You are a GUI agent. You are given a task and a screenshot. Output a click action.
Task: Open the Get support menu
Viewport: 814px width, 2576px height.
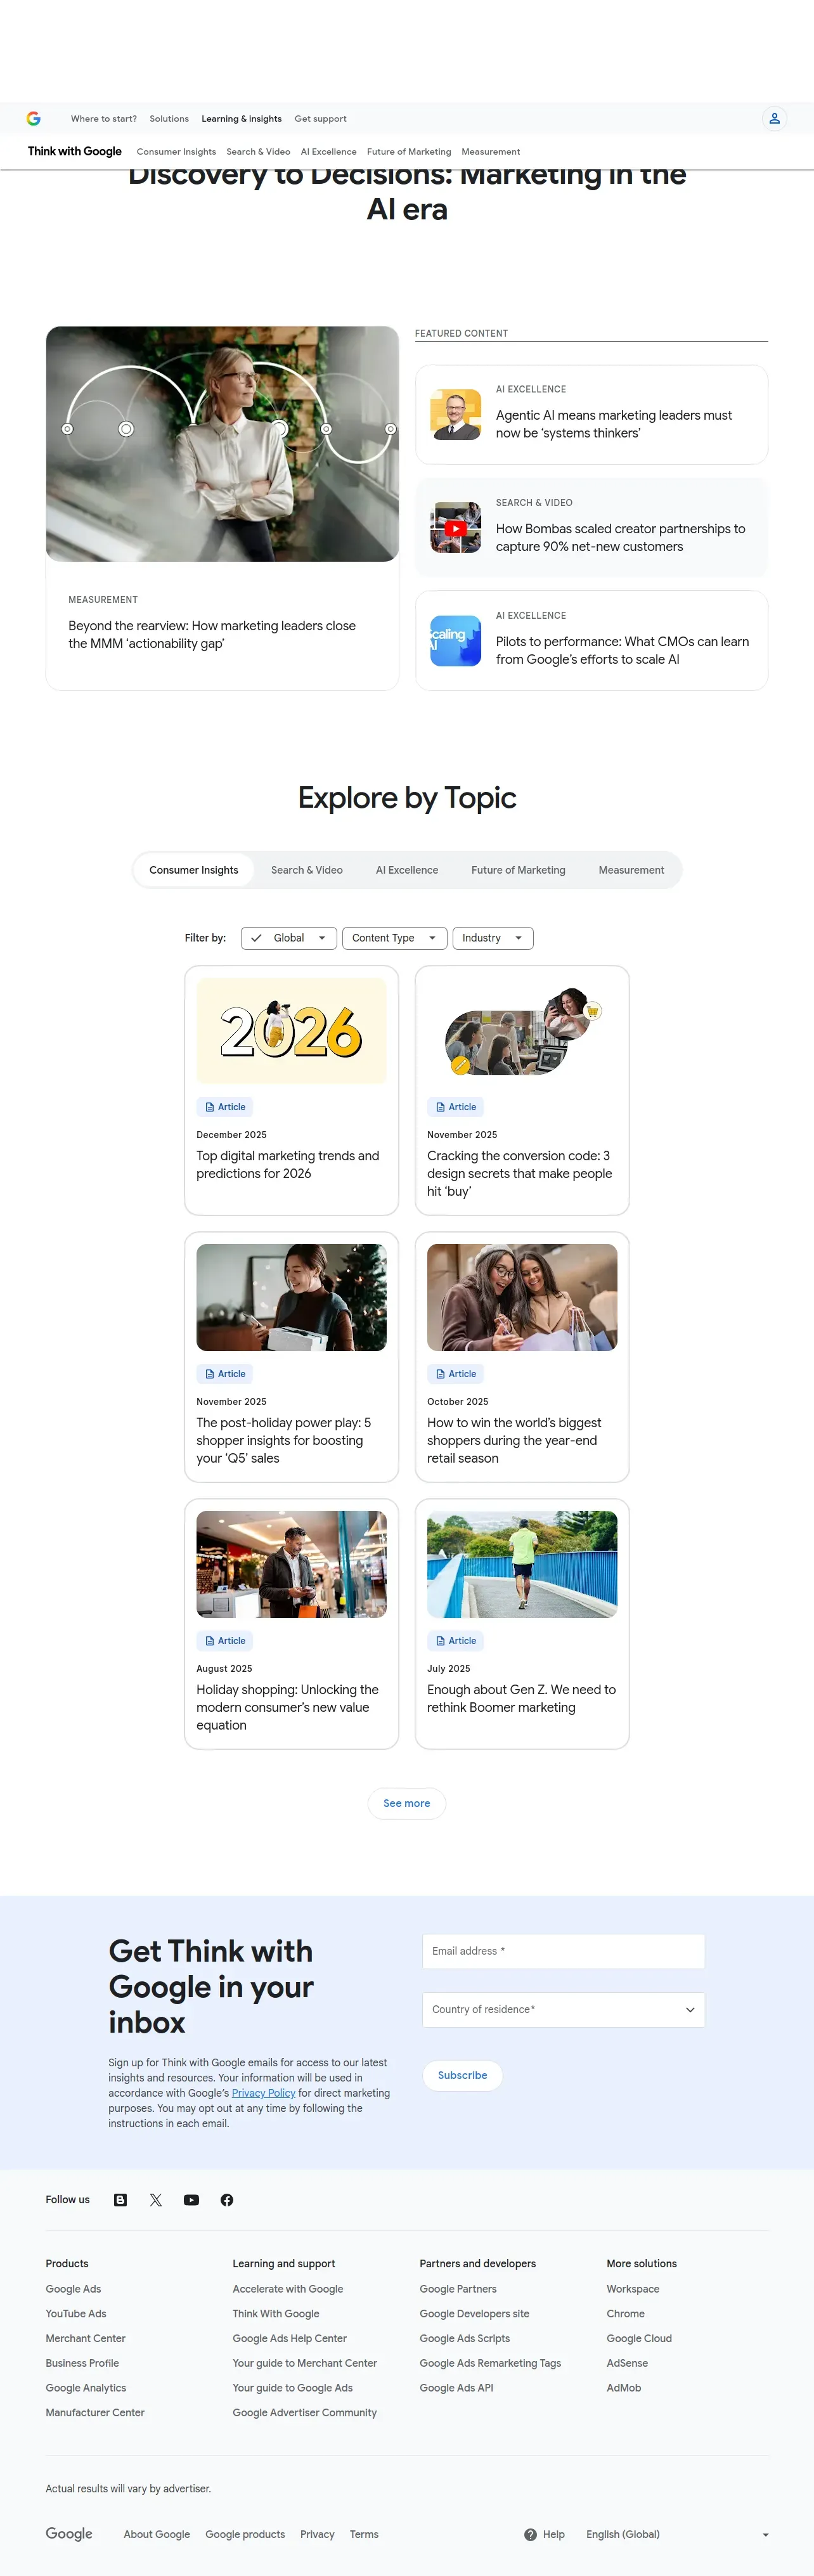320,119
